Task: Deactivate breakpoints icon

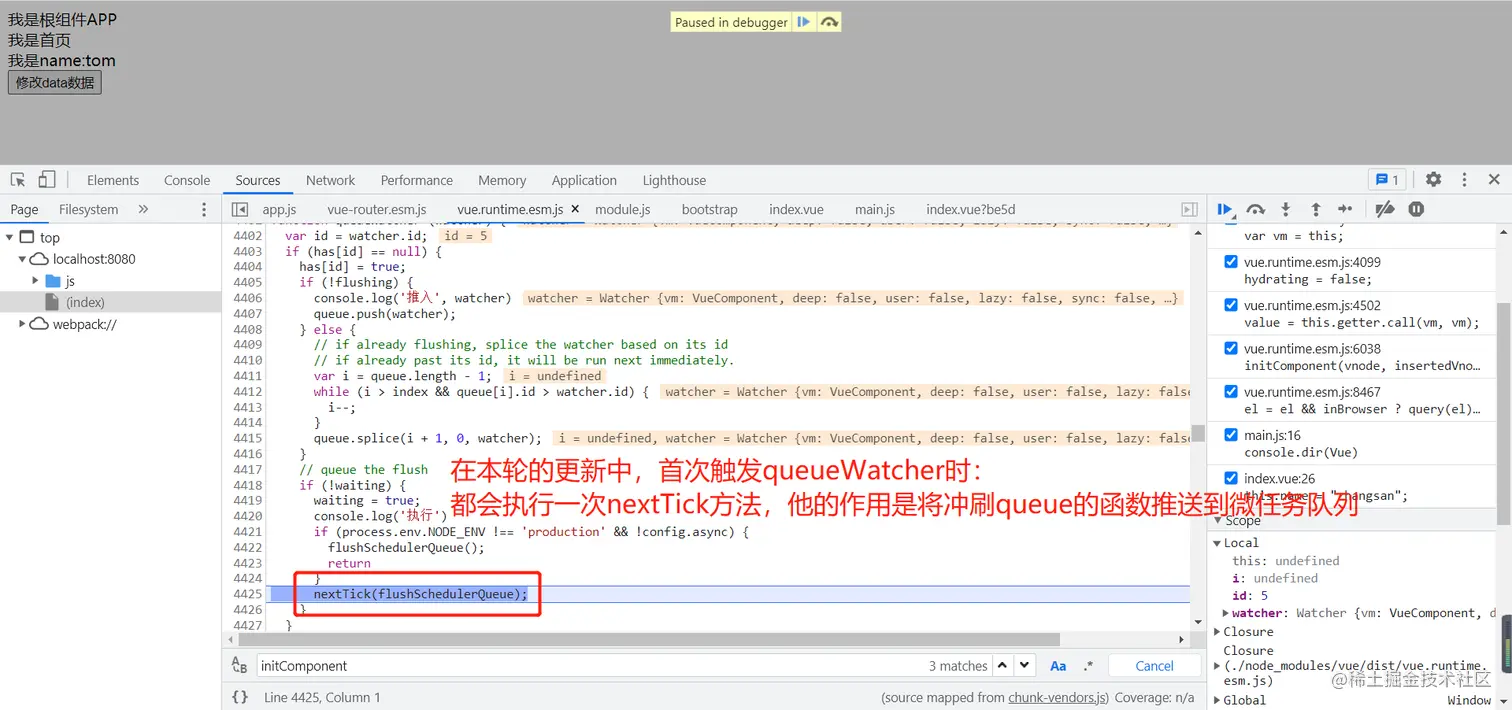Action: tap(1385, 209)
